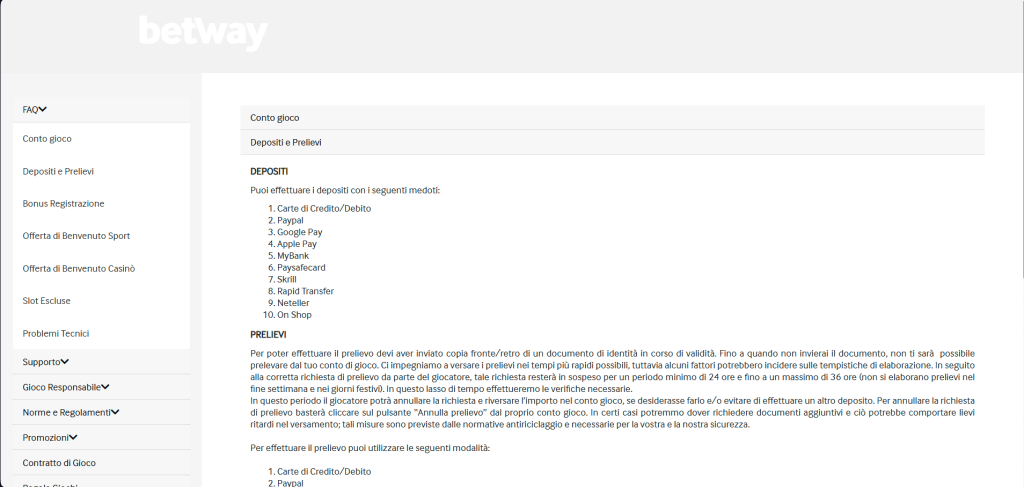This screenshot has width=1024, height=487.
Task: Open Conto gioco in sidebar
Action: (47, 139)
